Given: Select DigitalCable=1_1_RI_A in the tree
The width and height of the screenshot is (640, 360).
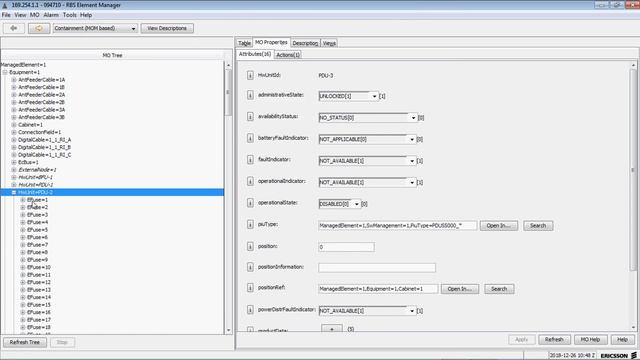Looking at the screenshot, I should pos(44,140).
